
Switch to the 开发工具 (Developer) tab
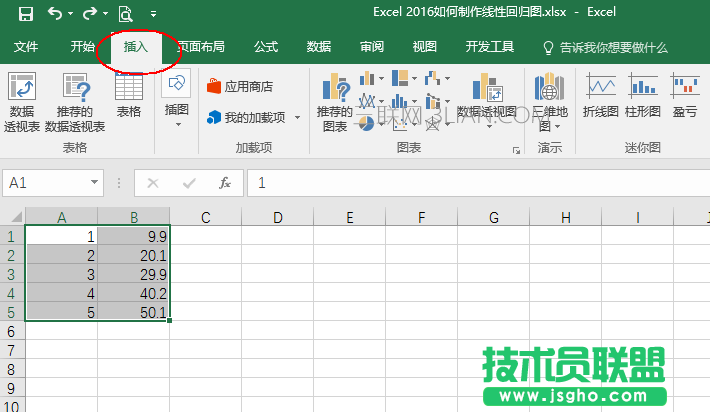tap(489, 47)
